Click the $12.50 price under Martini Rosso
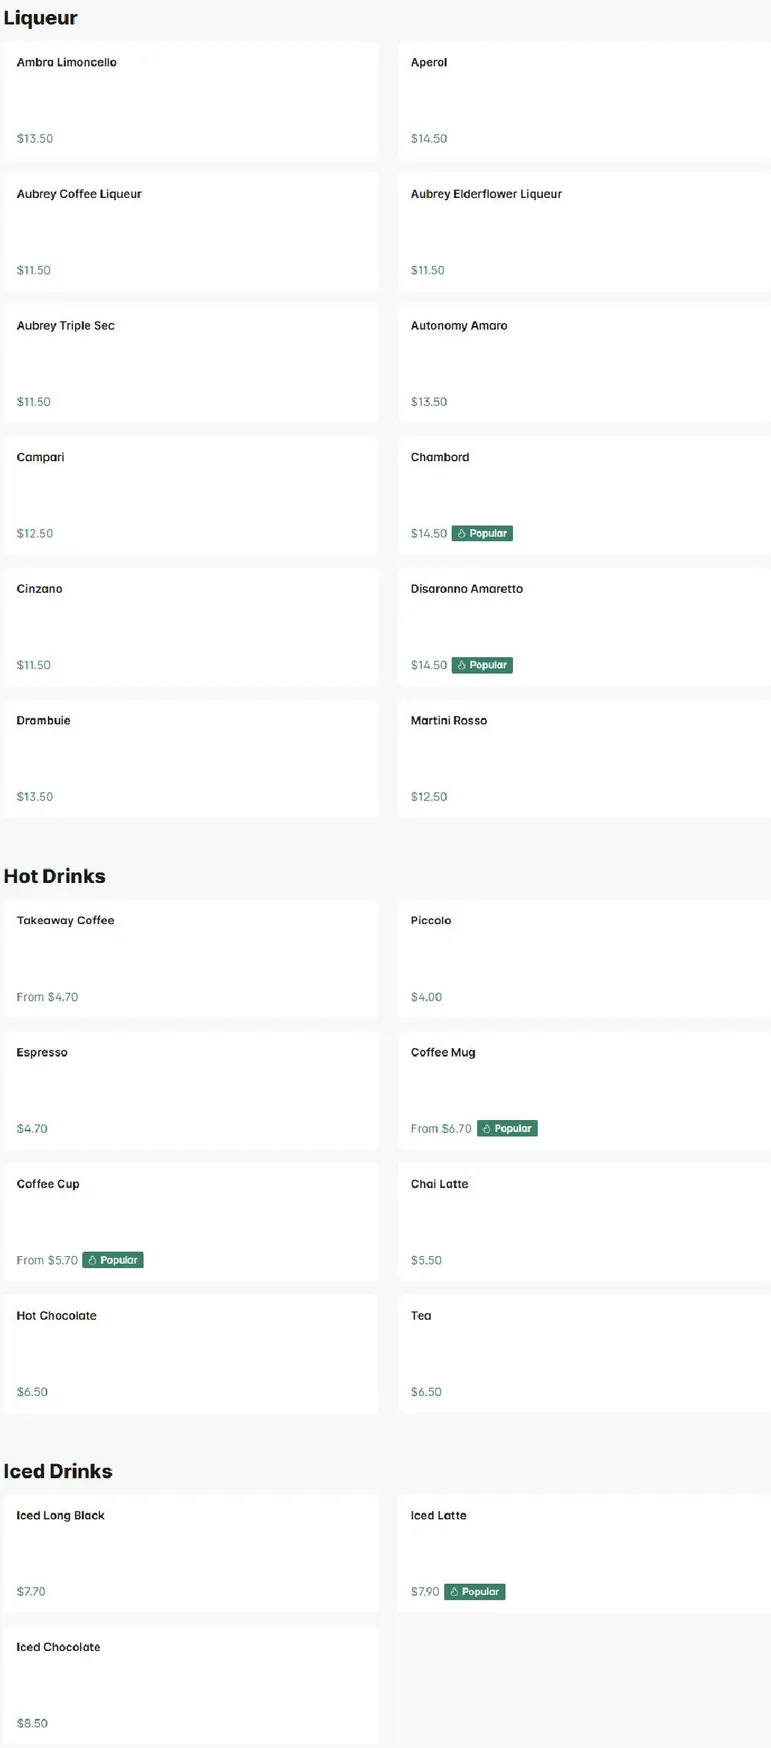 tap(429, 797)
